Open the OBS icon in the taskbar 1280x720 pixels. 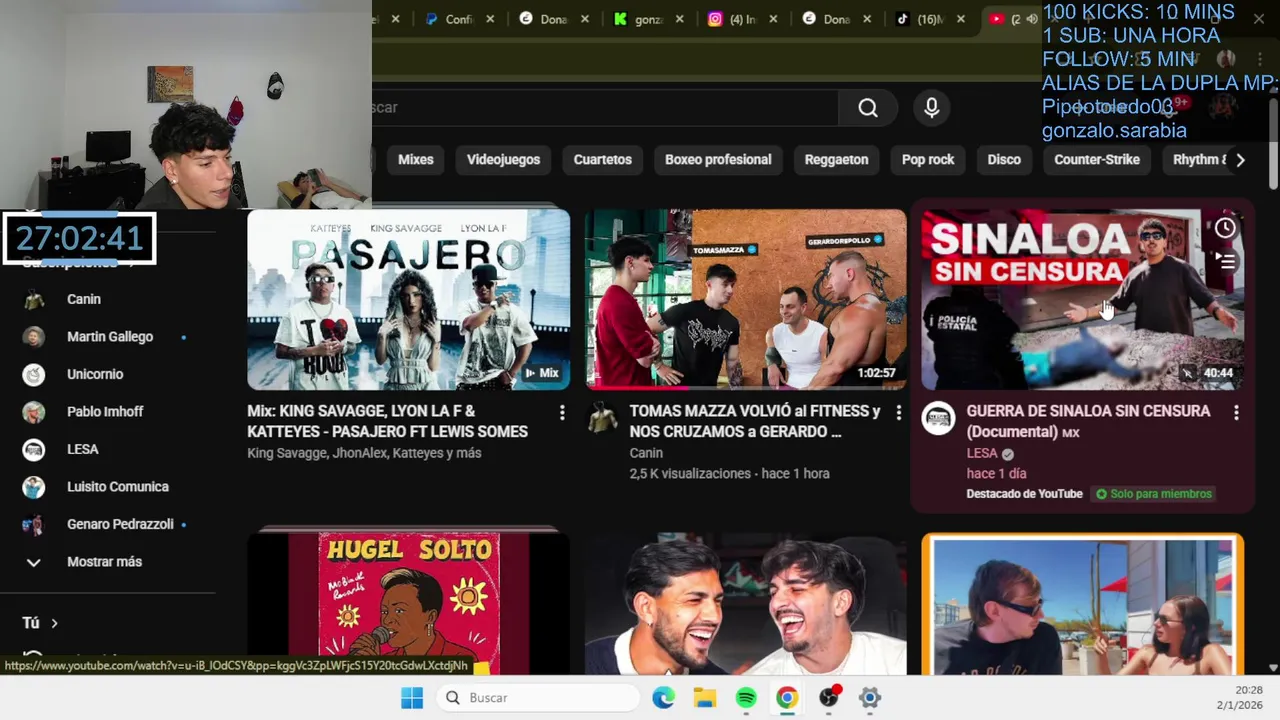coord(829,698)
